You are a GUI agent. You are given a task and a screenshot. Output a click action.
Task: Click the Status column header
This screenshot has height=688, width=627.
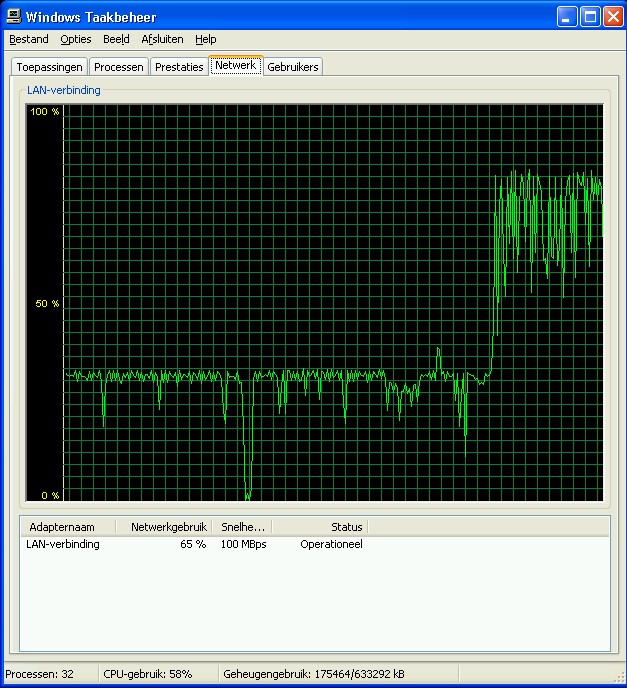320,527
